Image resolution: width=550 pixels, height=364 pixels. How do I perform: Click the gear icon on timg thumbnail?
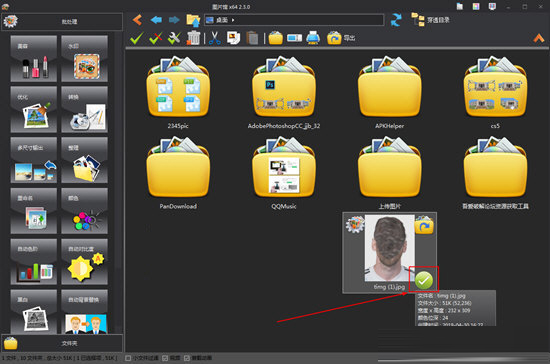[355, 225]
